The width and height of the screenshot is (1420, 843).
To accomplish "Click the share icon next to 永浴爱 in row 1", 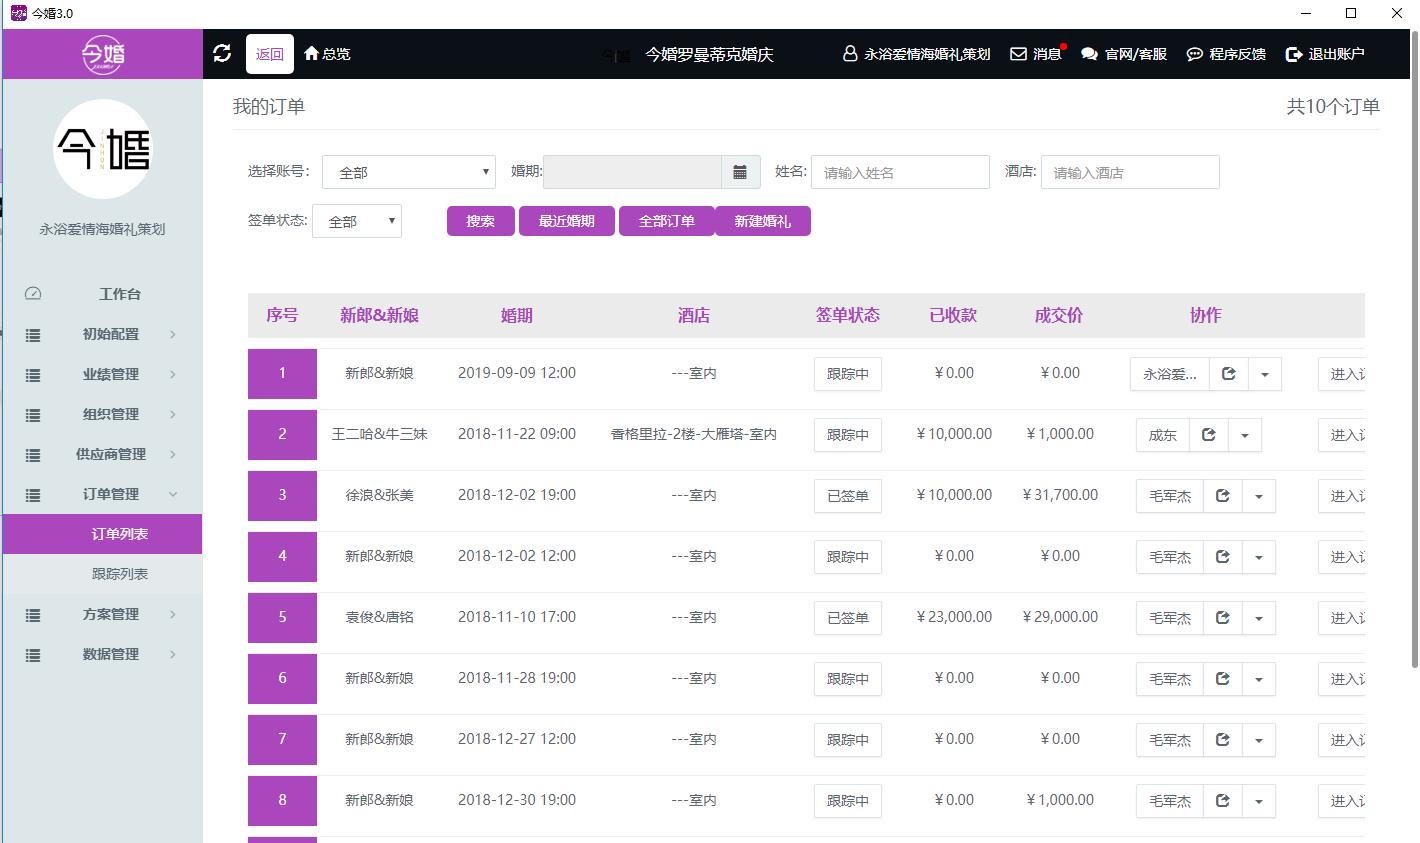I will pyautogui.click(x=1229, y=373).
